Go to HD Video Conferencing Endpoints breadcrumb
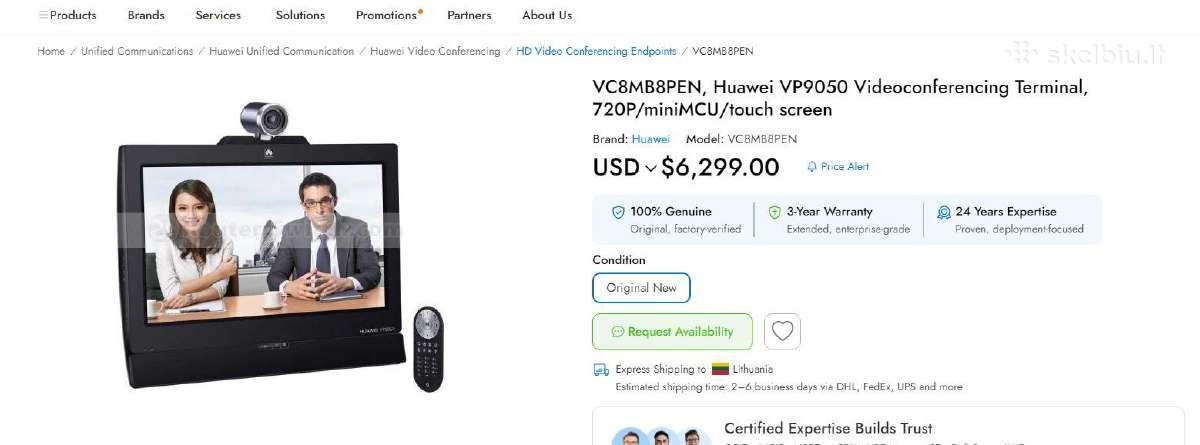1200x445 pixels. tap(596, 51)
